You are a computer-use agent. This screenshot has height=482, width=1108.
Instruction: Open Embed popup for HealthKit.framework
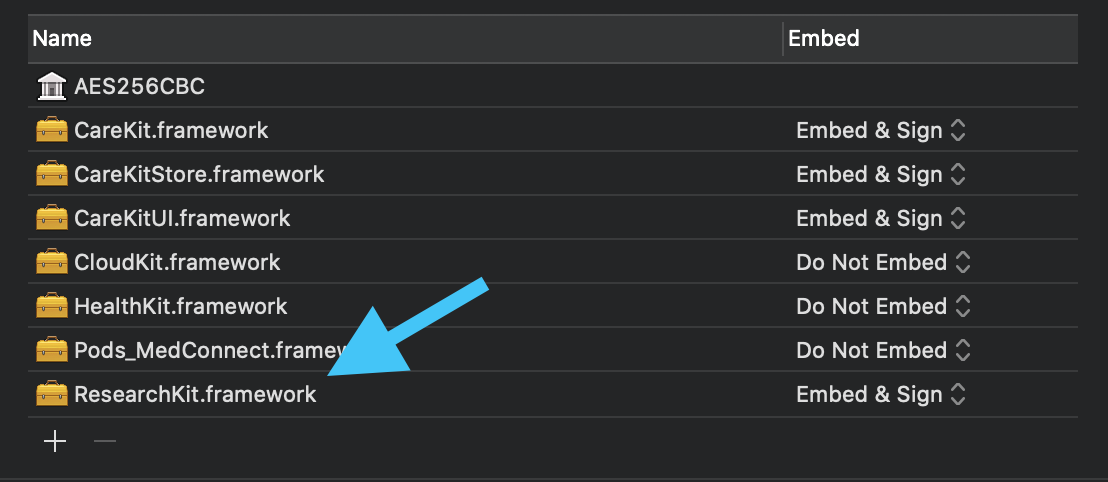pyautogui.click(x=883, y=306)
